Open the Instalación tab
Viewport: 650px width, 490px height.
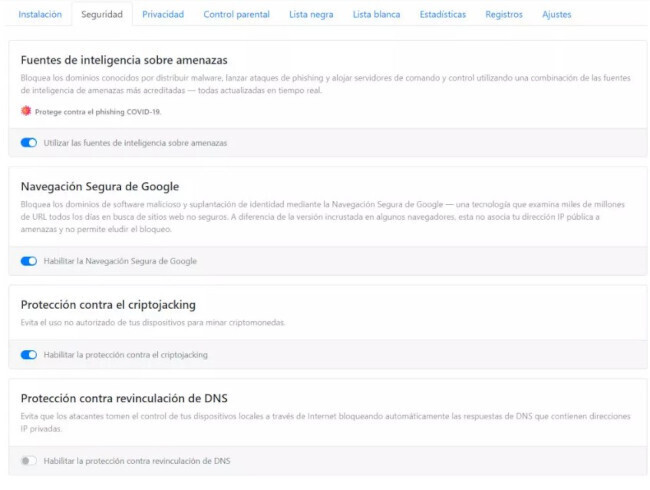tap(40, 15)
